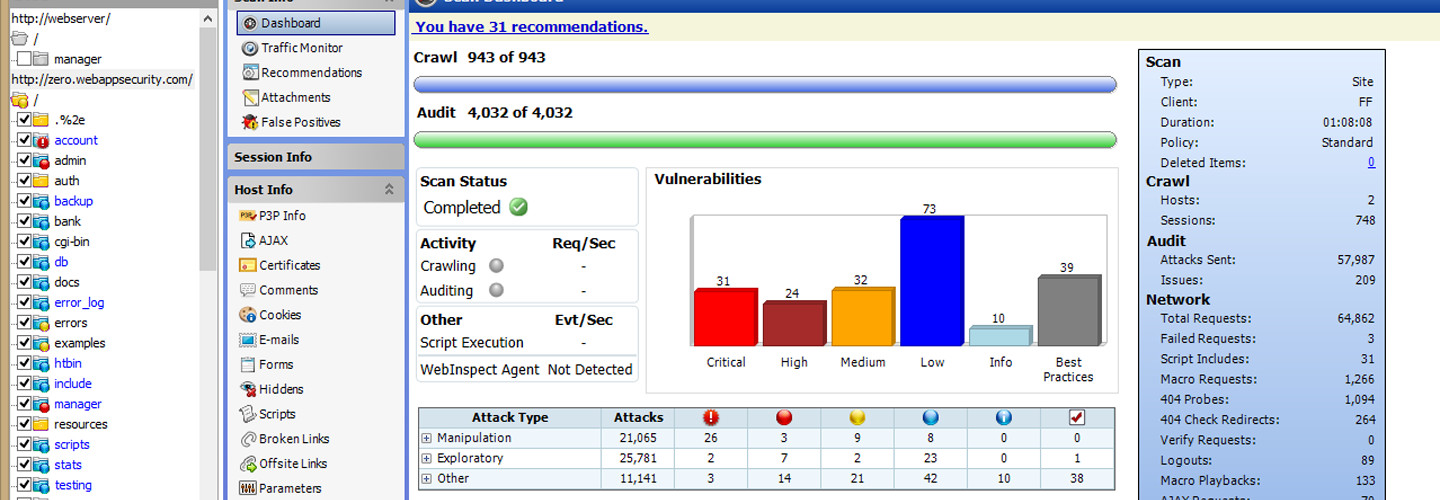Click the high severity red ball icon
Screen dimensions: 1440x500
[784, 418]
